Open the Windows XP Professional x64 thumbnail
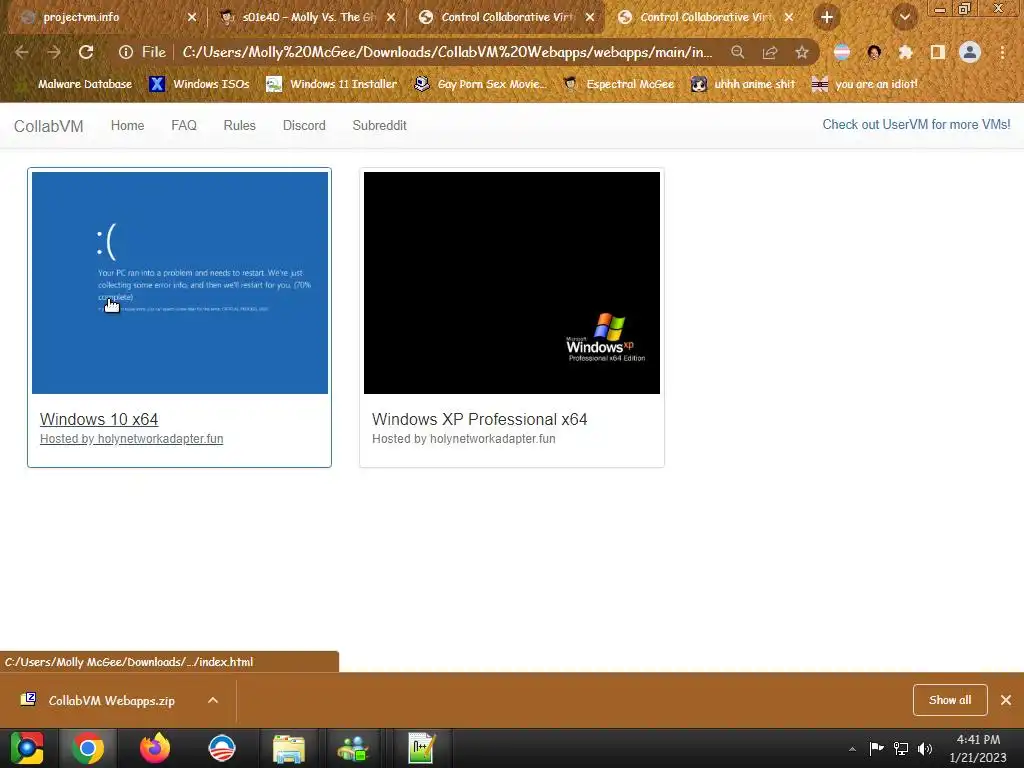This screenshot has height=768, width=1024. point(511,283)
